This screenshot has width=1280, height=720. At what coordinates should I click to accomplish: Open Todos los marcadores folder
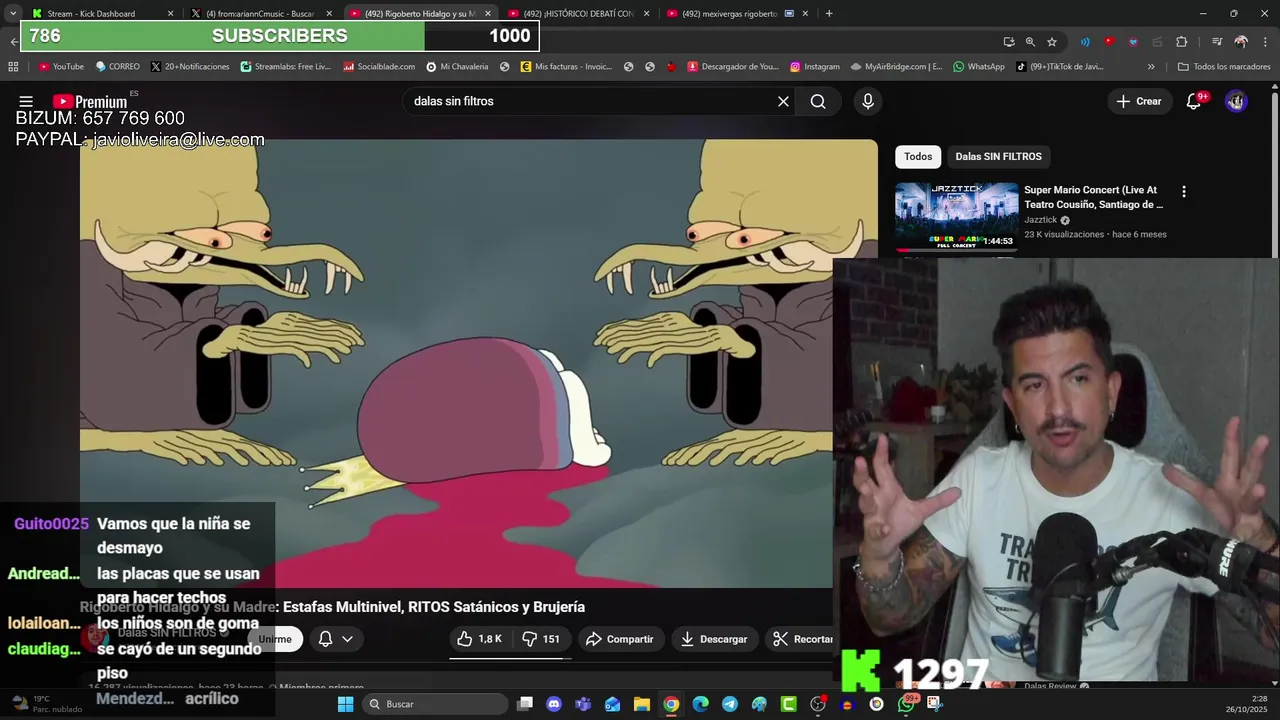[x=1224, y=67]
